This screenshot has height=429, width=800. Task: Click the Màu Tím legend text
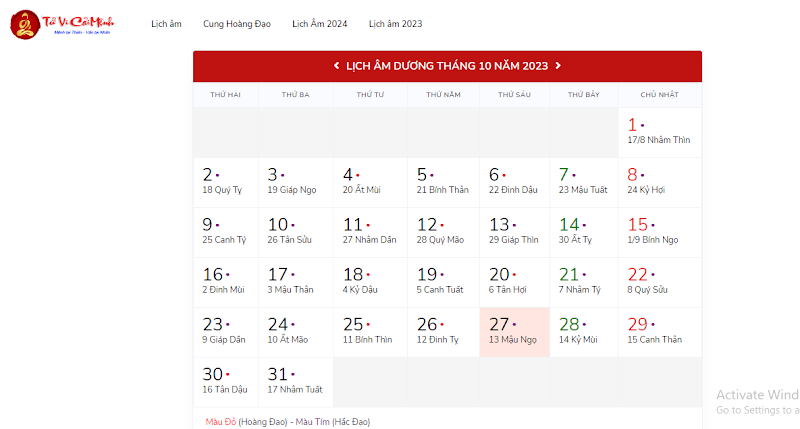coord(312,422)
